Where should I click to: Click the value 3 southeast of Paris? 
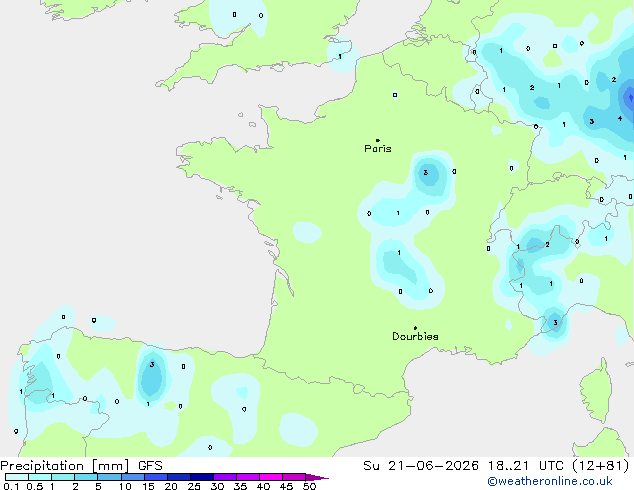[x=425, y=173]
